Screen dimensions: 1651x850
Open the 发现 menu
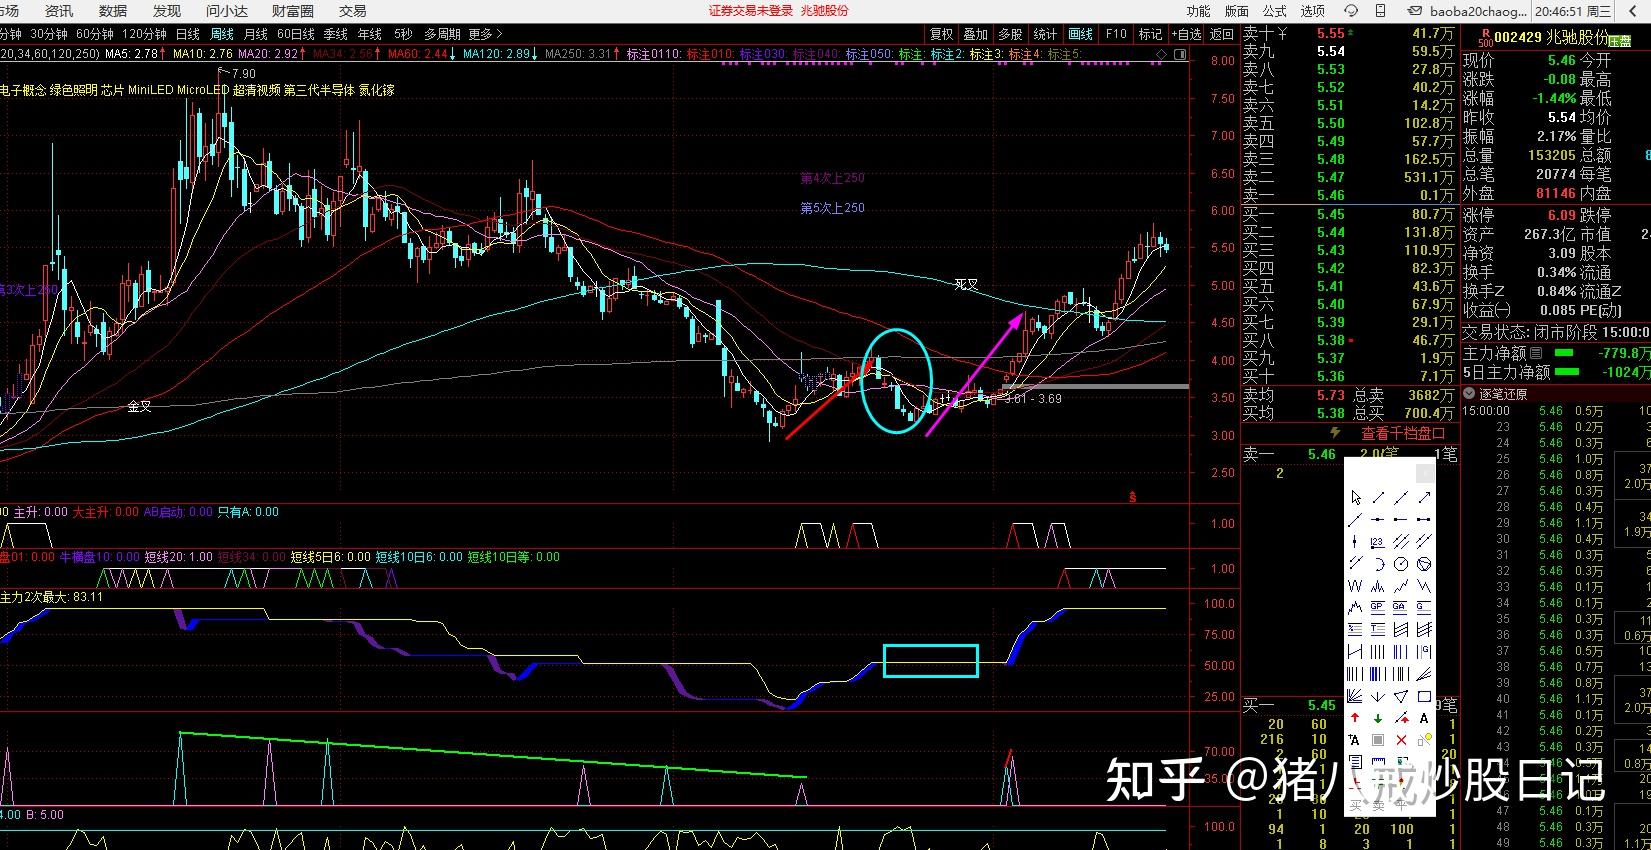coord(167,11)
